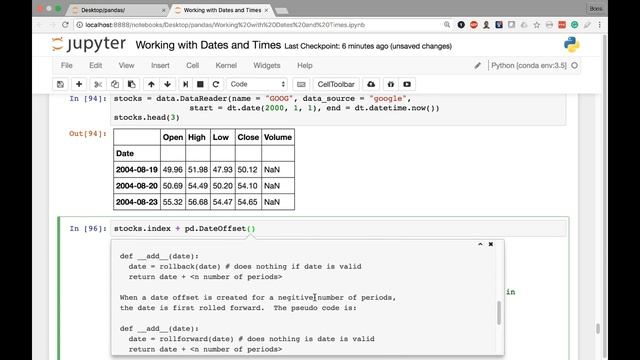Rename notebook via title Working with Dates and Times
640x360 pixels.
click(x=208, y=45)
